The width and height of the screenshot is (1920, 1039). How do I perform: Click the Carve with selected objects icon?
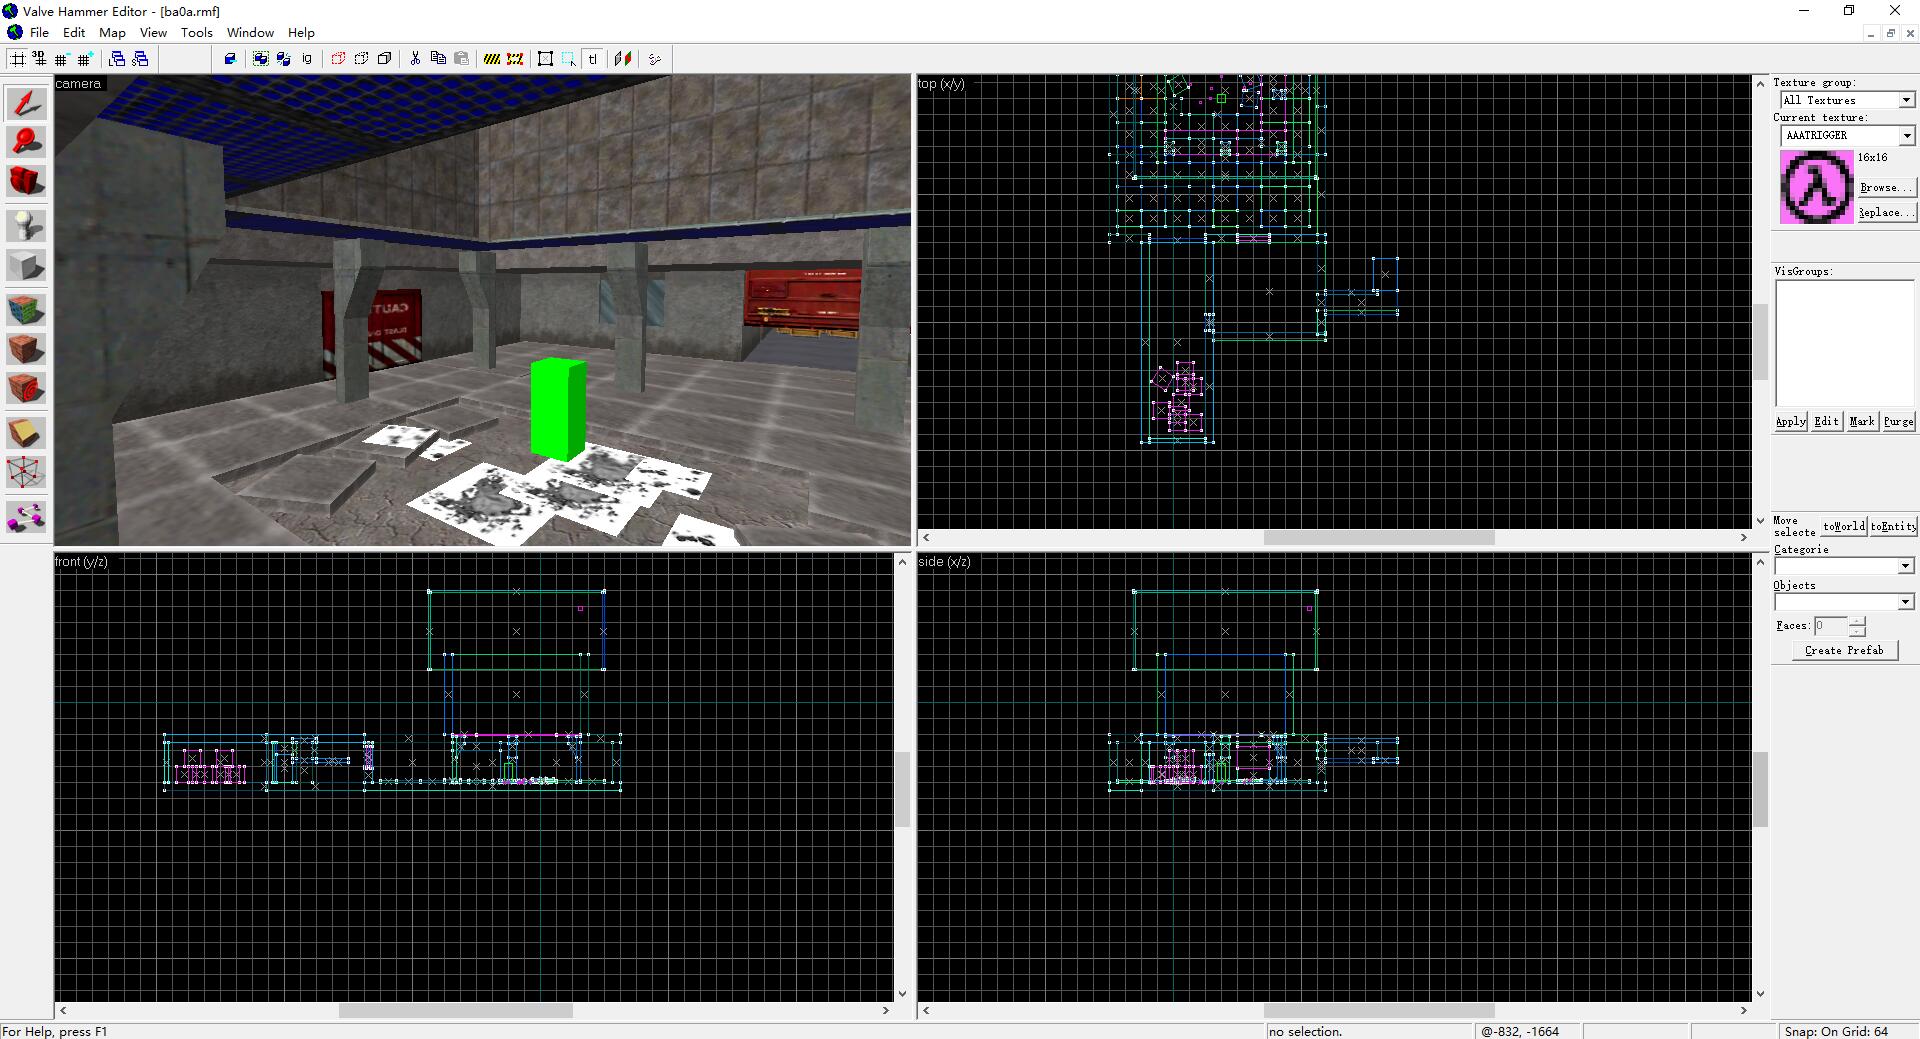pyautogui.click(x=230, y=59)
